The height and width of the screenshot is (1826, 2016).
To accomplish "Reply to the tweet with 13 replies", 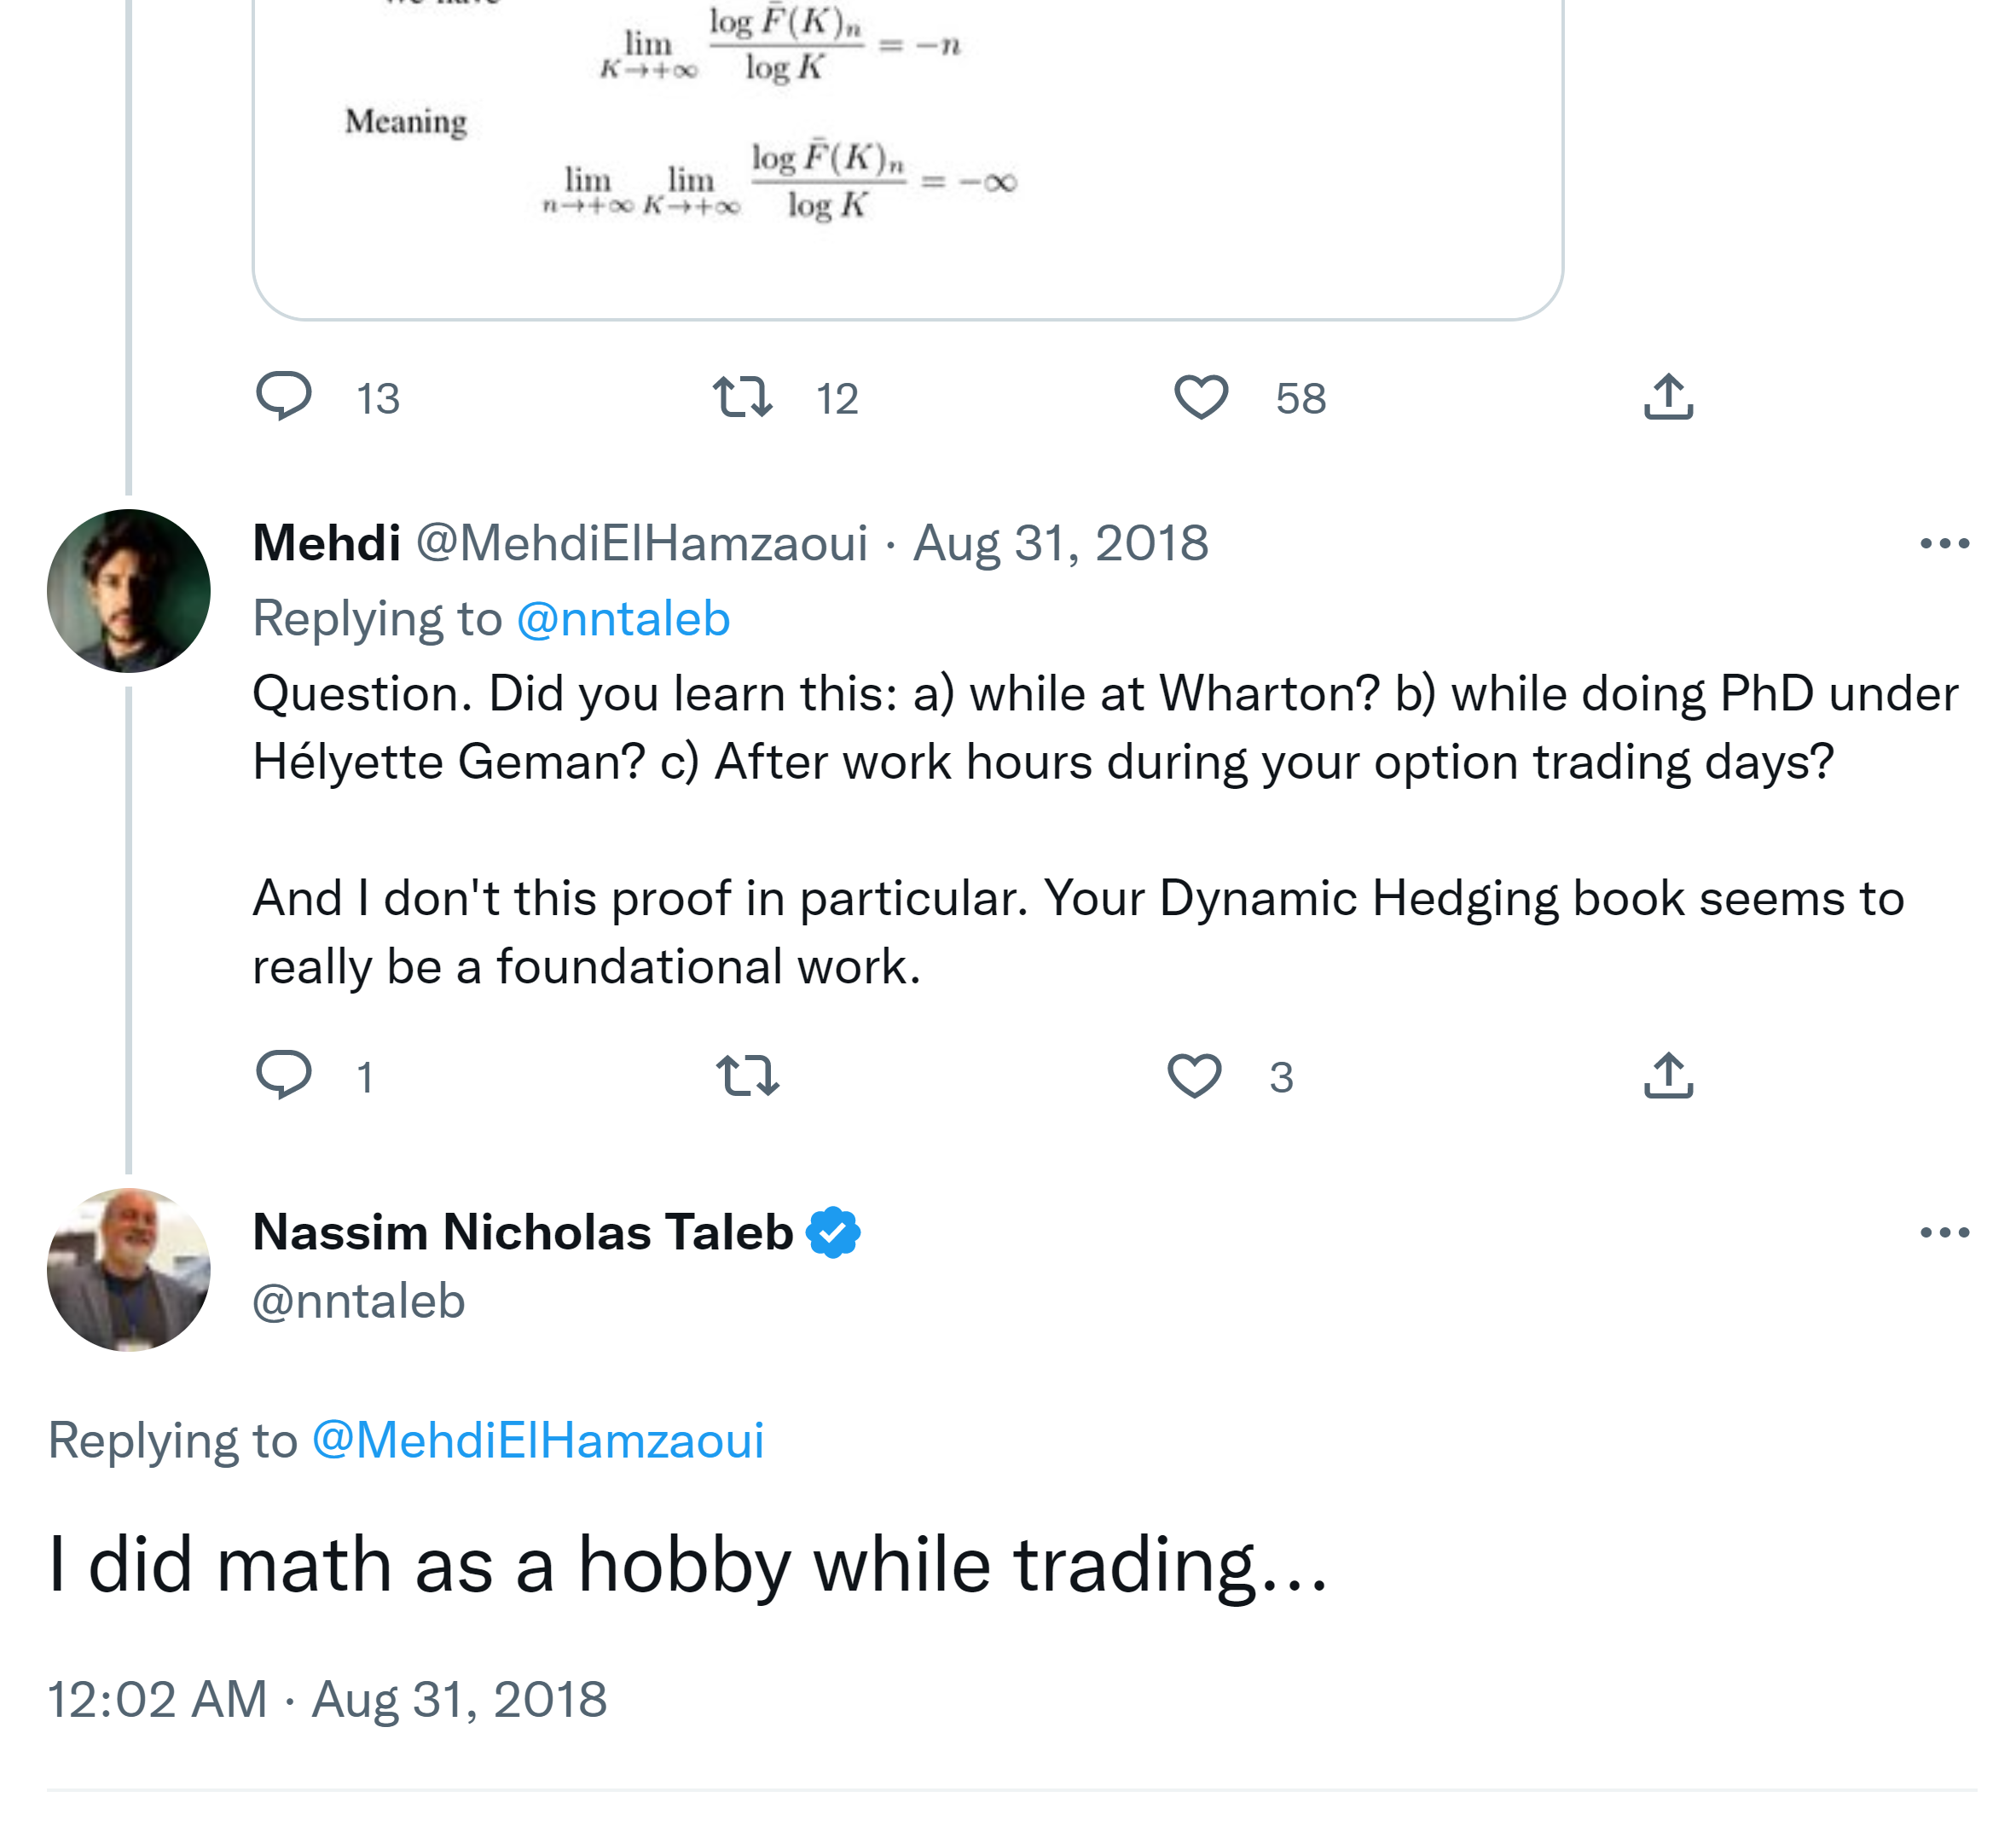I will pyautogui.click(x=284, y=396).
